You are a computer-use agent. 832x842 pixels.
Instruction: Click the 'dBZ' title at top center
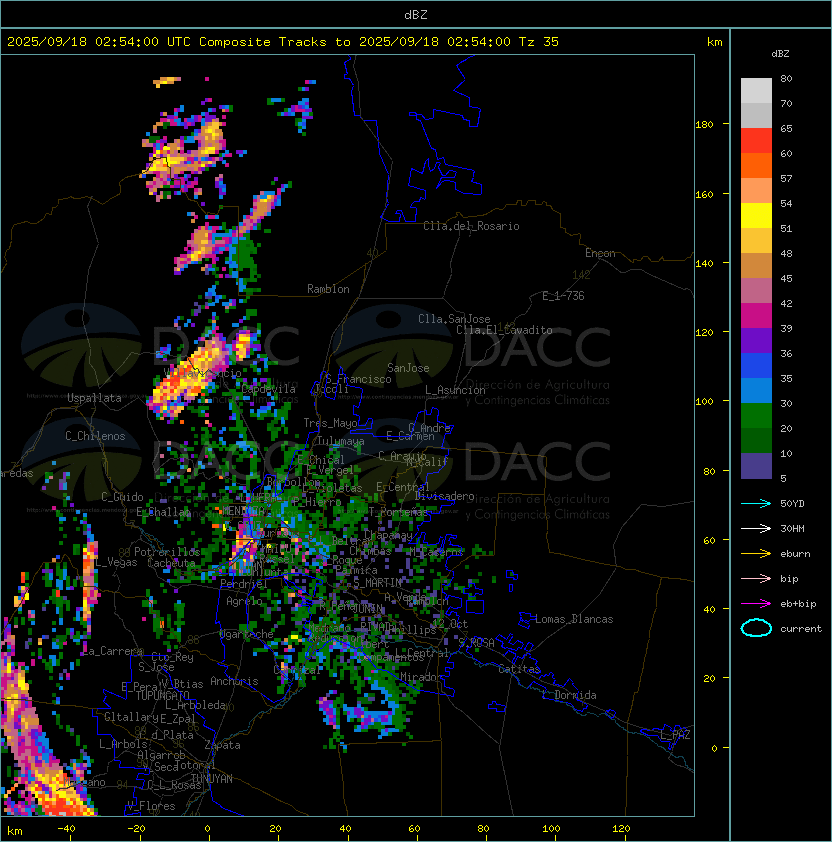[416, 14]
